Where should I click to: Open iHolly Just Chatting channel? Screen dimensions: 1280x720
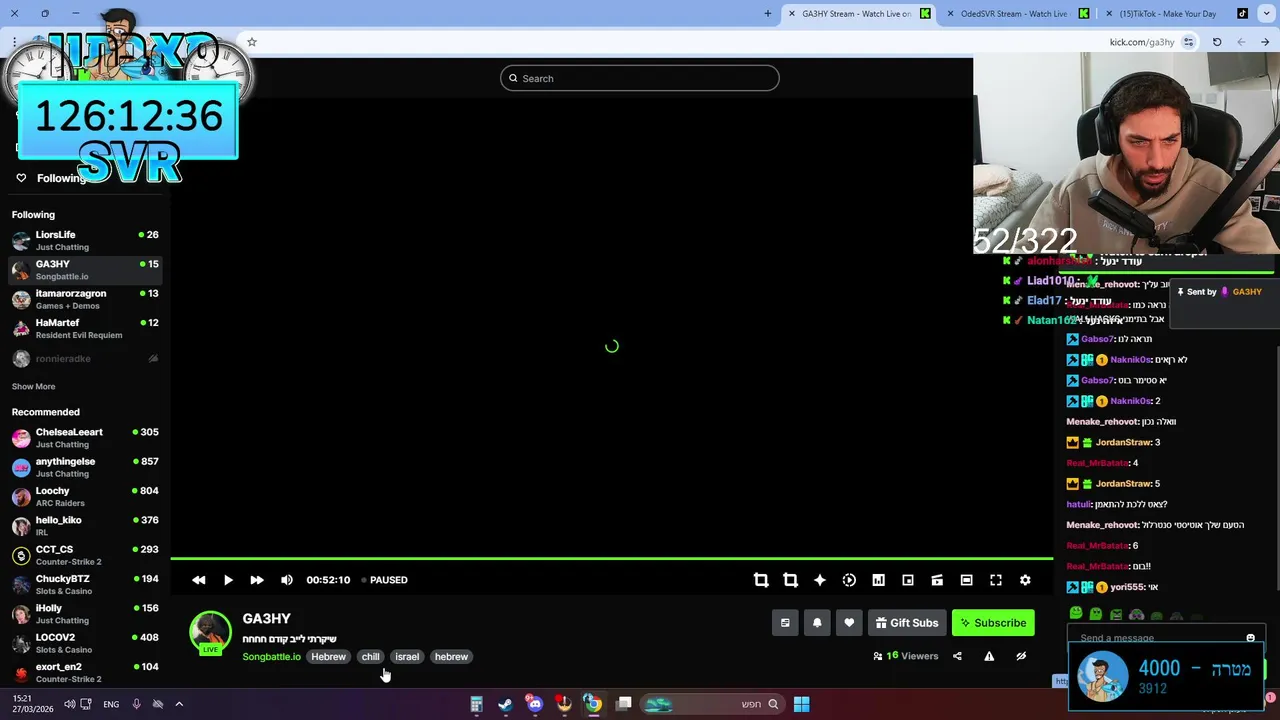pyautogui.click(x=85, y=614)
